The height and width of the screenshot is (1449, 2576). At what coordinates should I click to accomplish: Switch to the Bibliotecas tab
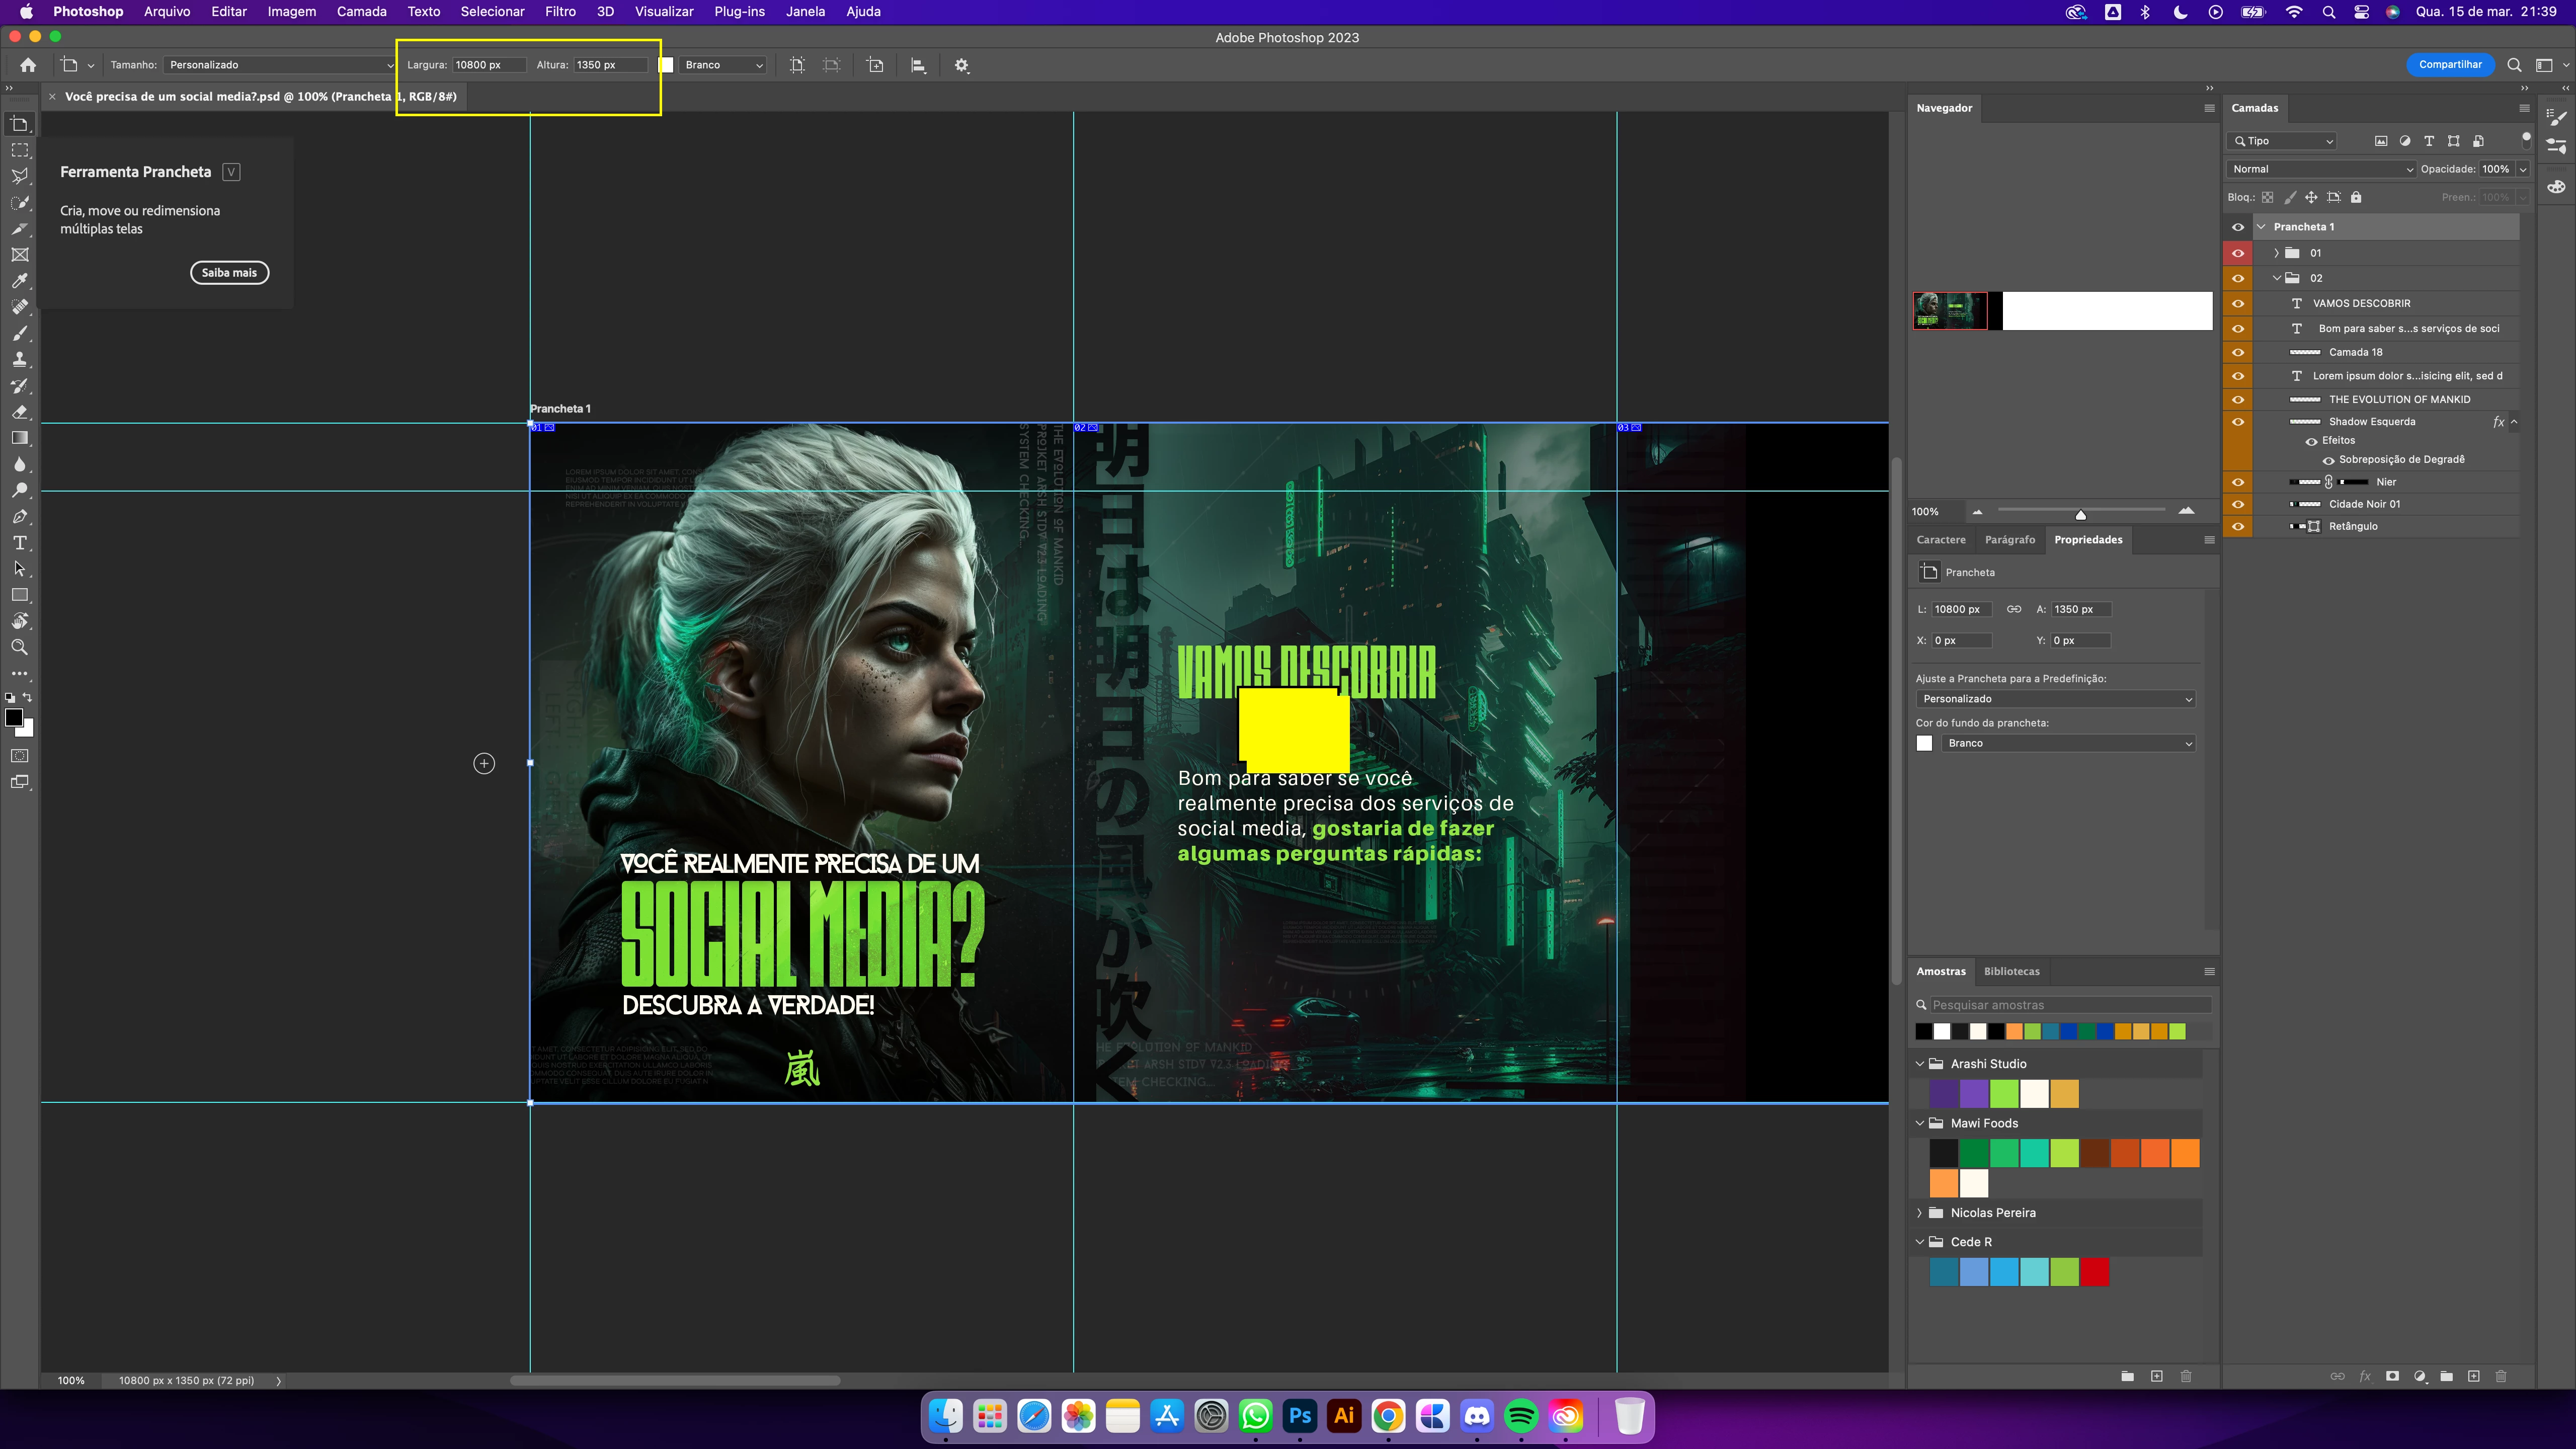[2011, 971]
